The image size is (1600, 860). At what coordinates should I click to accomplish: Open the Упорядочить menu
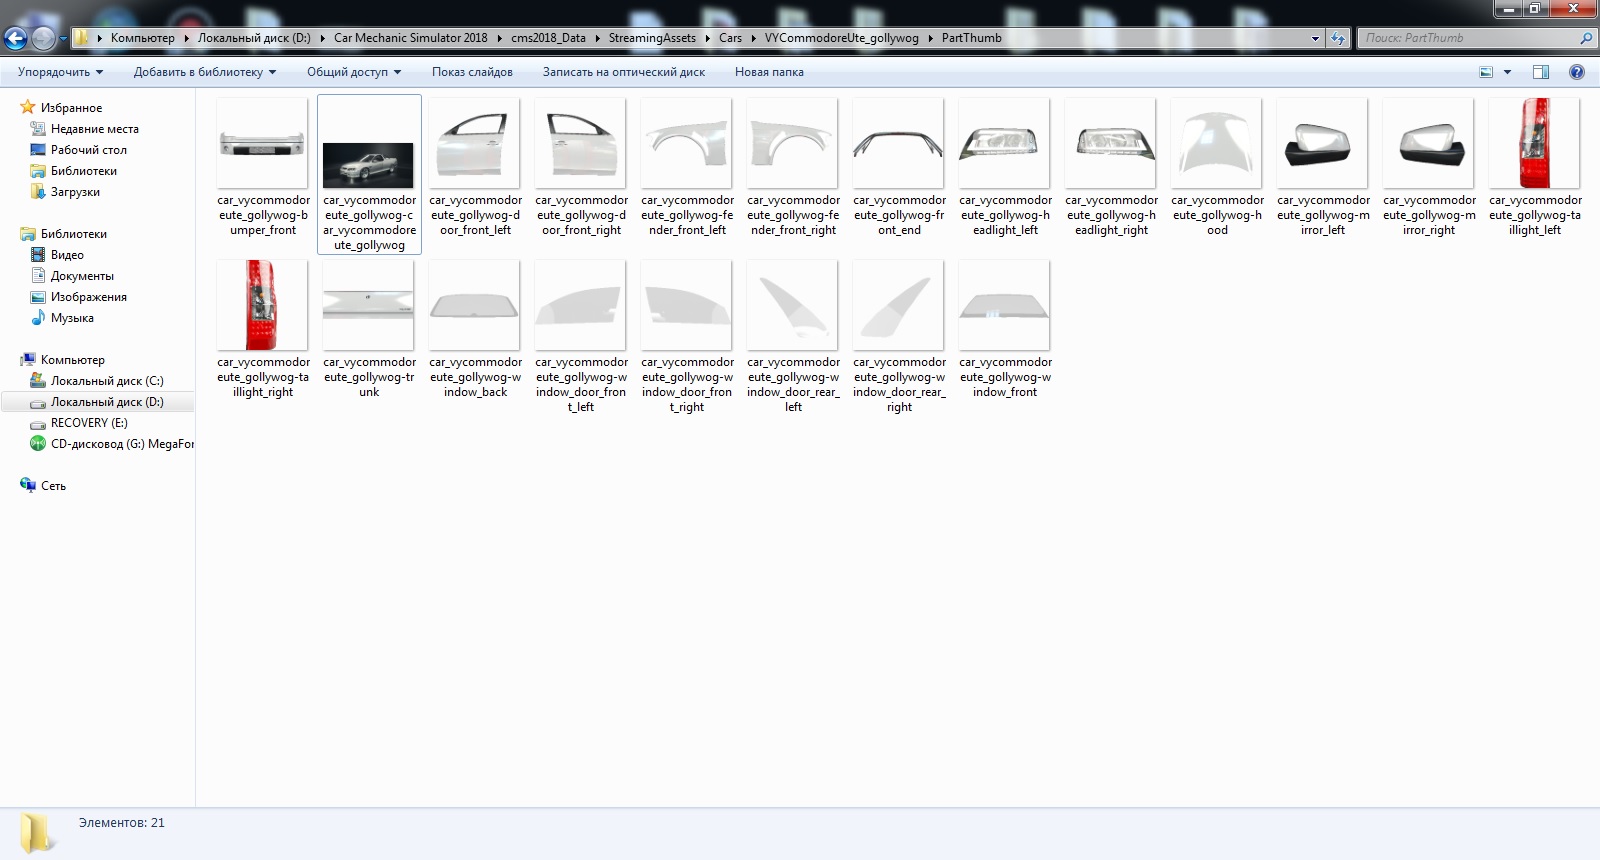[60, 72]
